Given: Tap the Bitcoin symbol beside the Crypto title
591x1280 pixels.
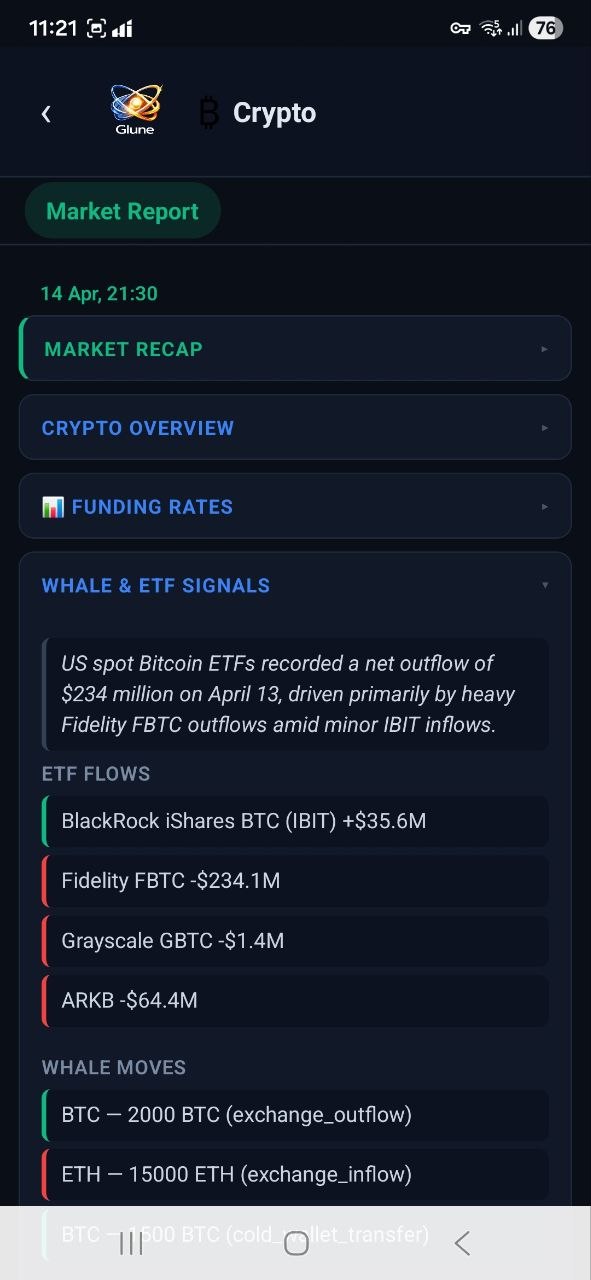Looking at the screenshot, I should click(x=208, y=113).
